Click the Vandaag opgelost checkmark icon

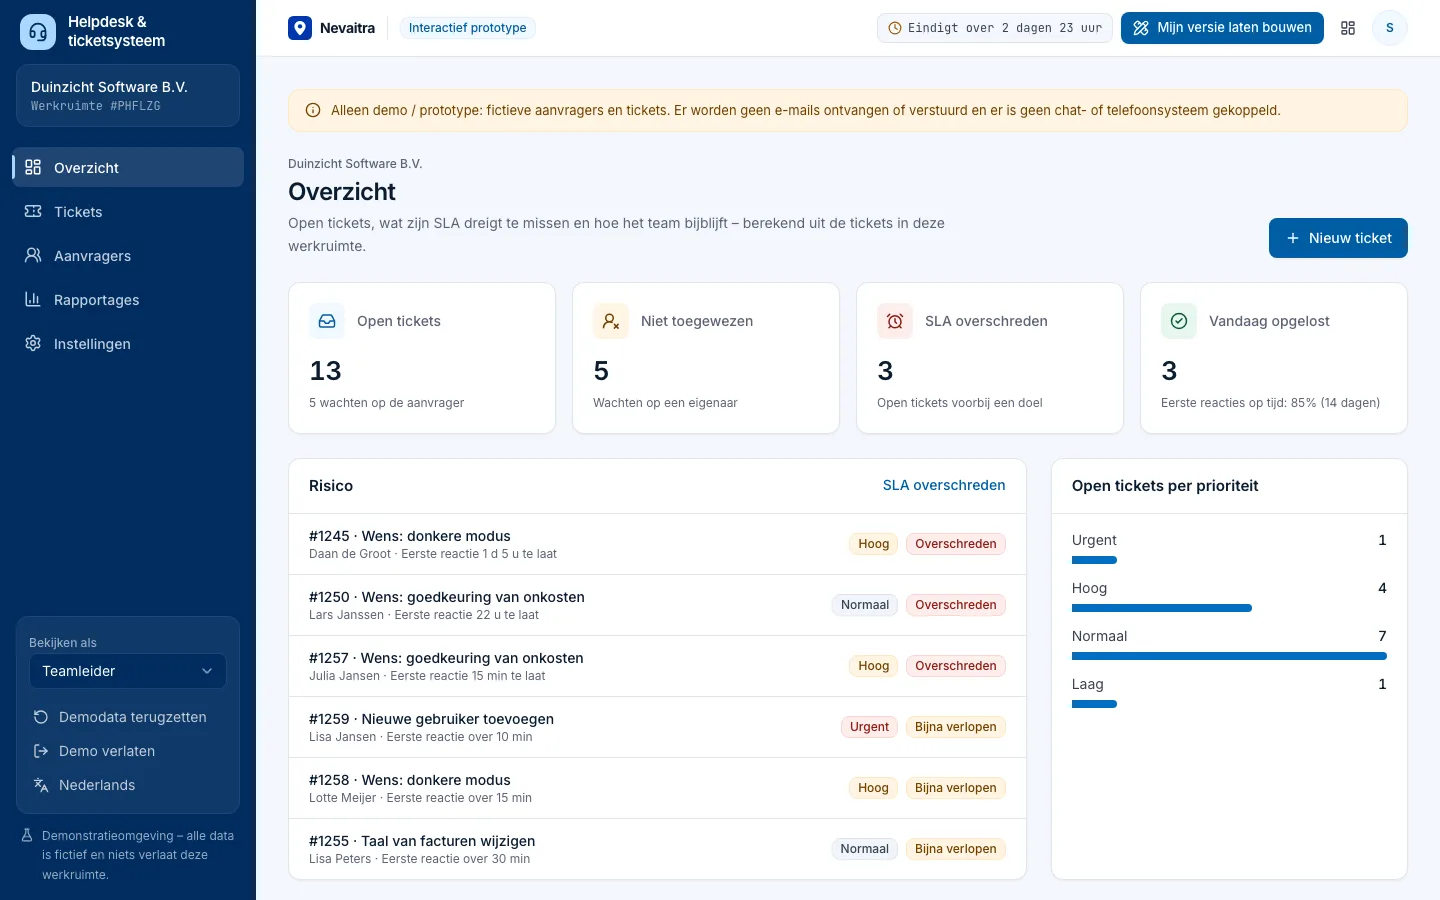(x=1179, y=321)
